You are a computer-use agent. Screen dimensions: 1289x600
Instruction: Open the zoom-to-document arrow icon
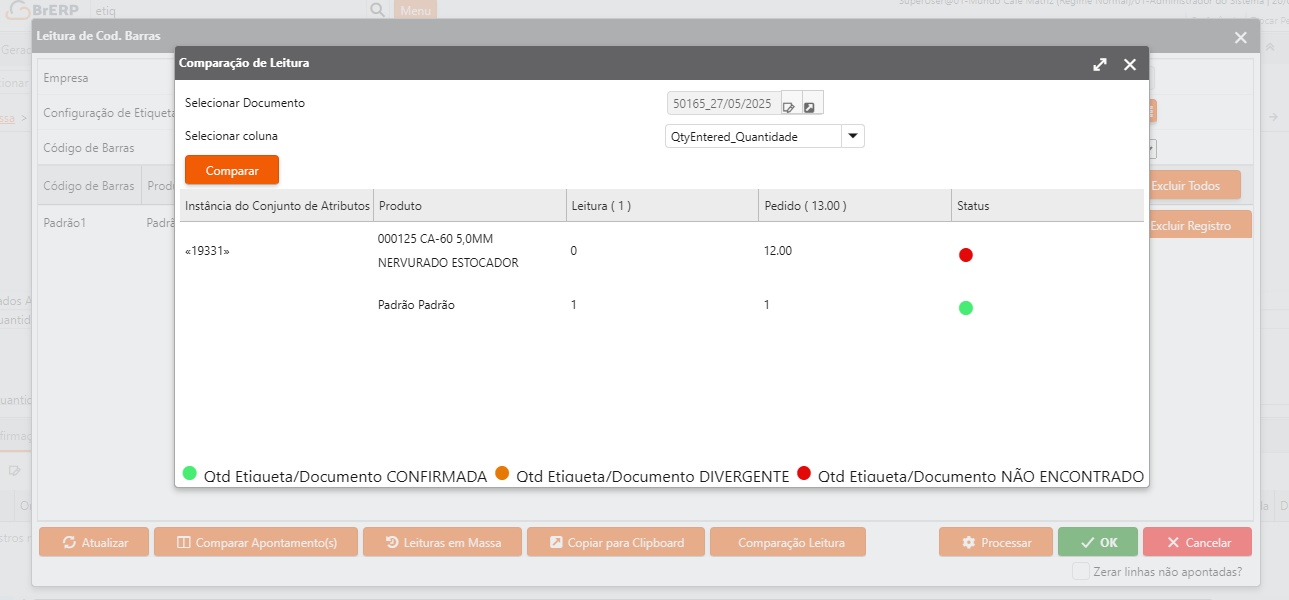810,104
